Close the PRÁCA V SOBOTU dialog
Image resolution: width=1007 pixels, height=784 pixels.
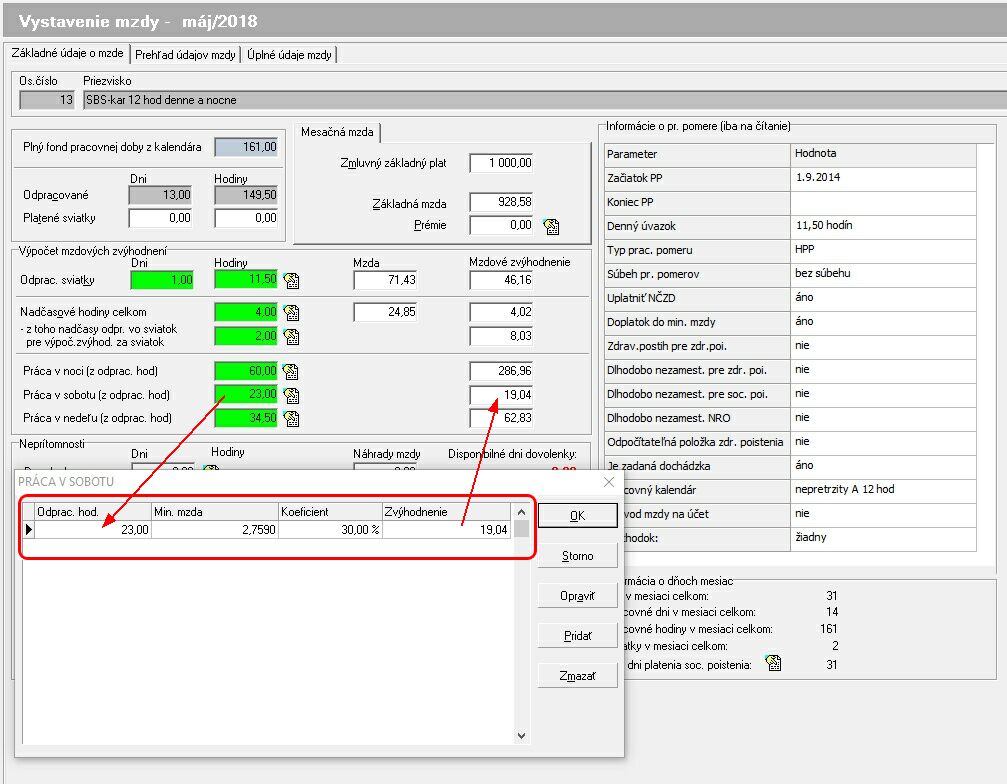coord(609,482)
